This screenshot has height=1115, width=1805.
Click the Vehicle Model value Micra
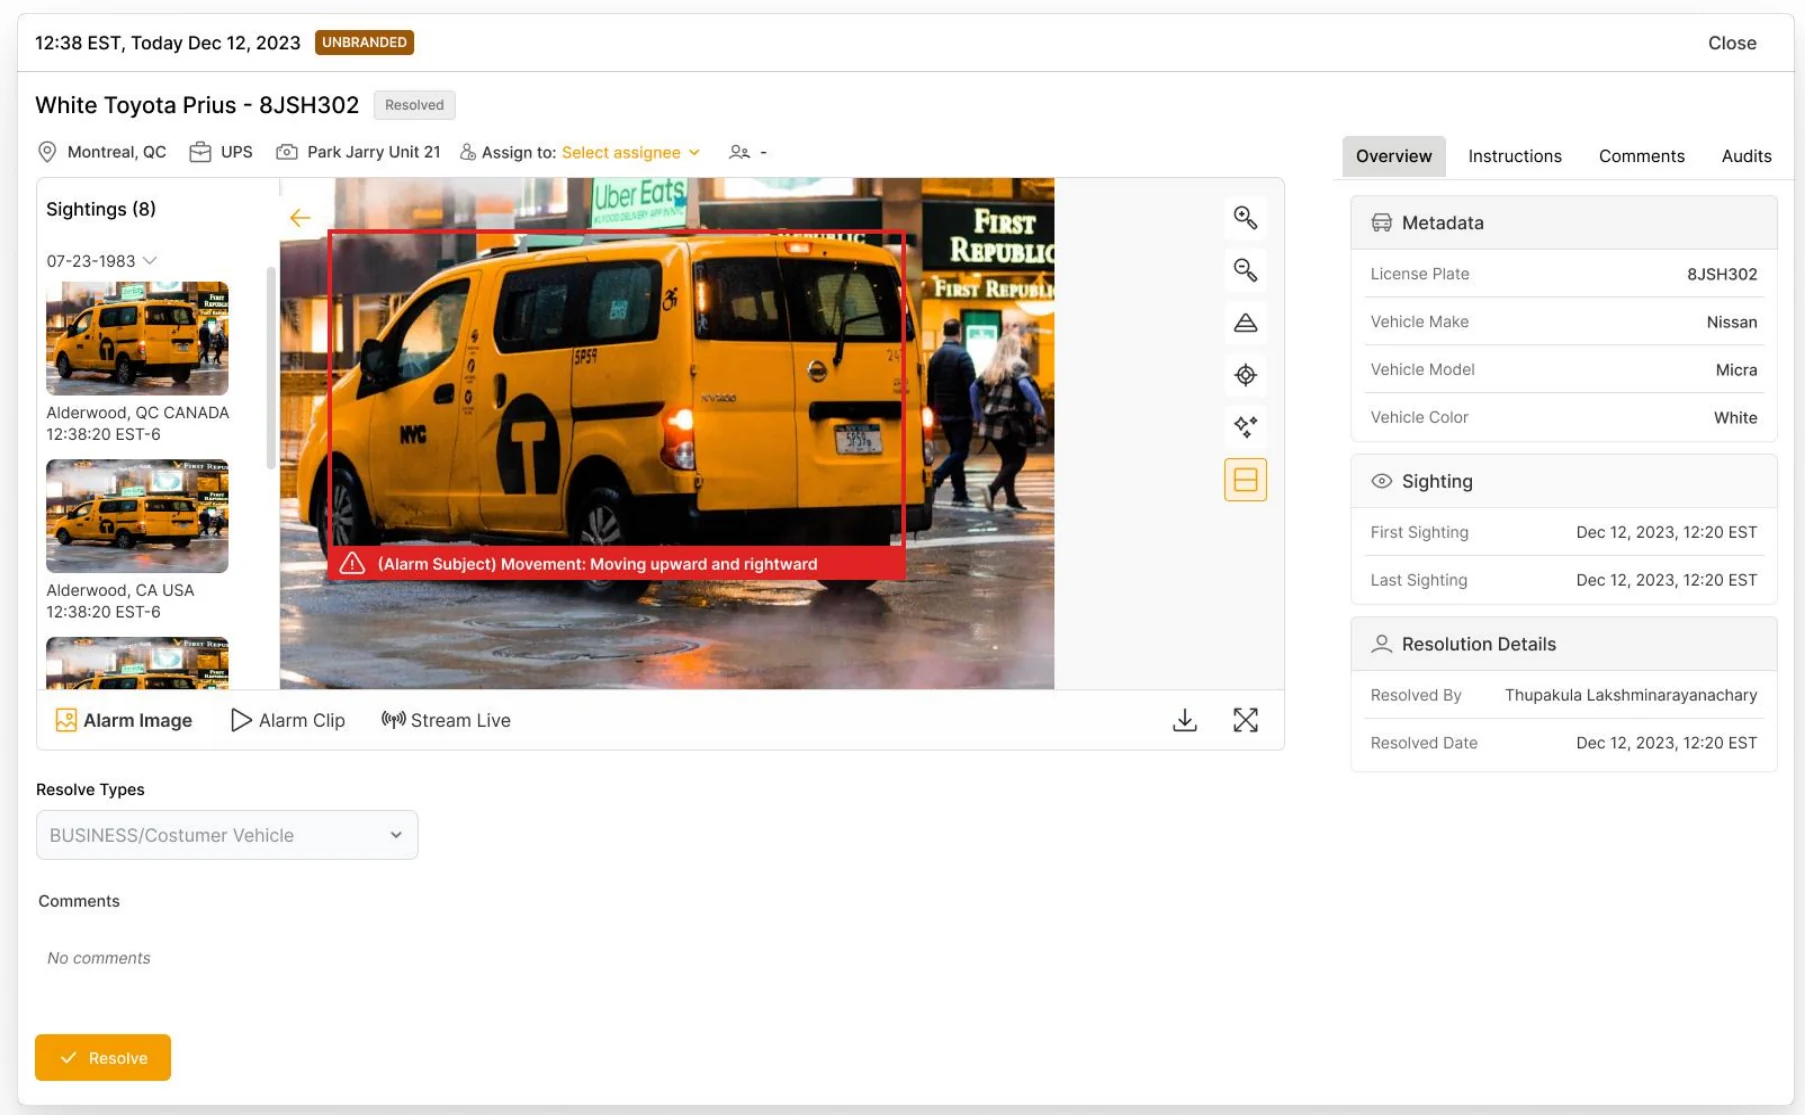tap(1736, 370)
